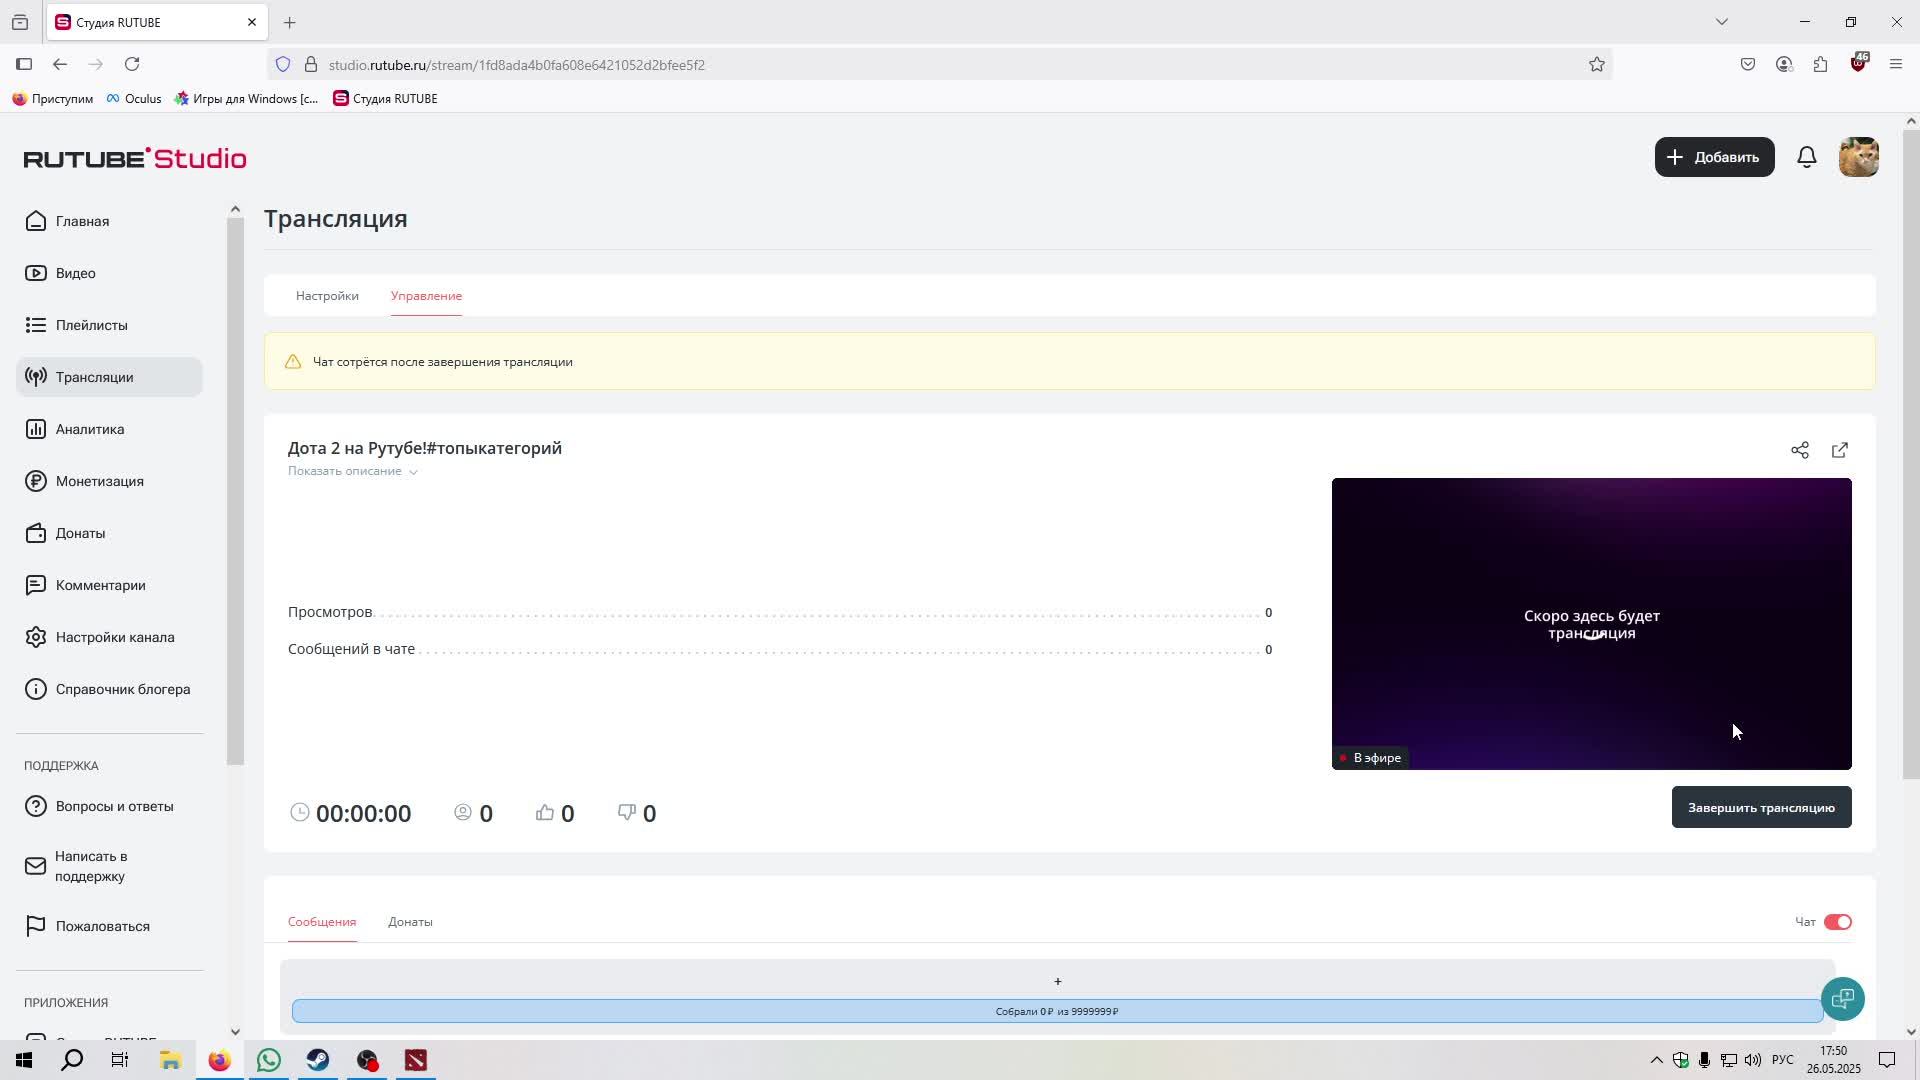The width and height of the screenshot is (1920, 1080).
Task: Expand the plus row above donation goal
Action: 1057,981
